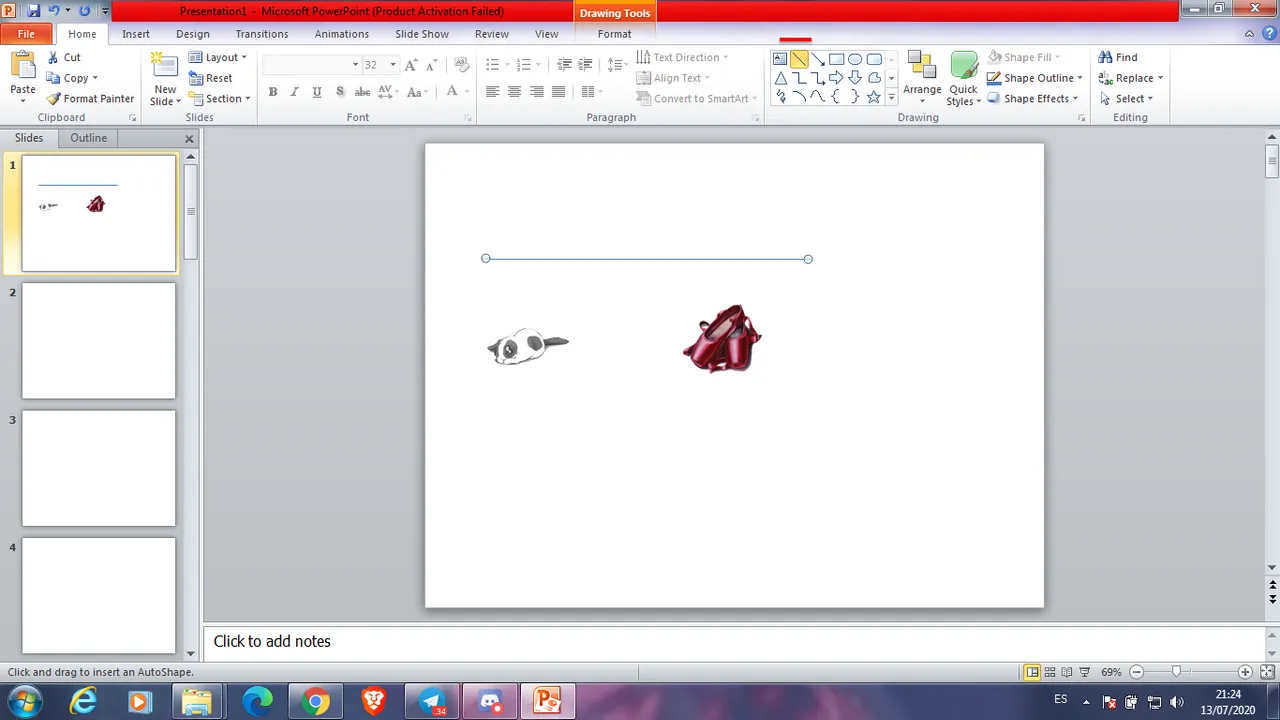This screenshot has height=720, width=1280.
Task: Open the font size dropdown
Action: point(393,65)
